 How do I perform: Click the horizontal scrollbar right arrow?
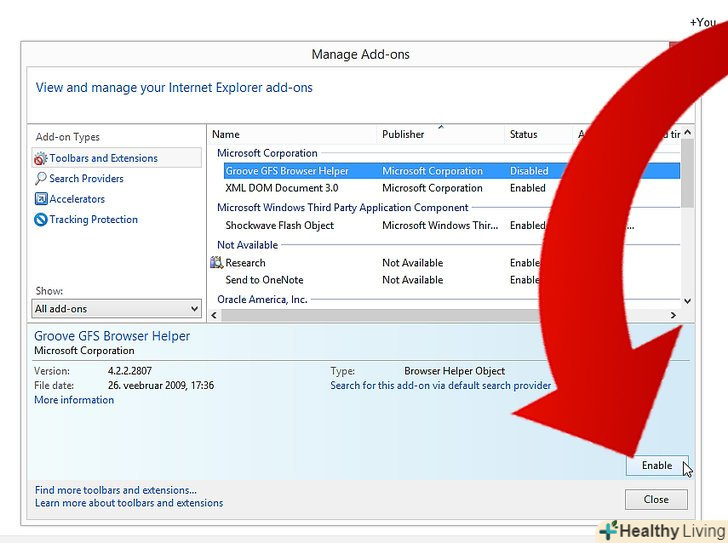pos(673,315)
